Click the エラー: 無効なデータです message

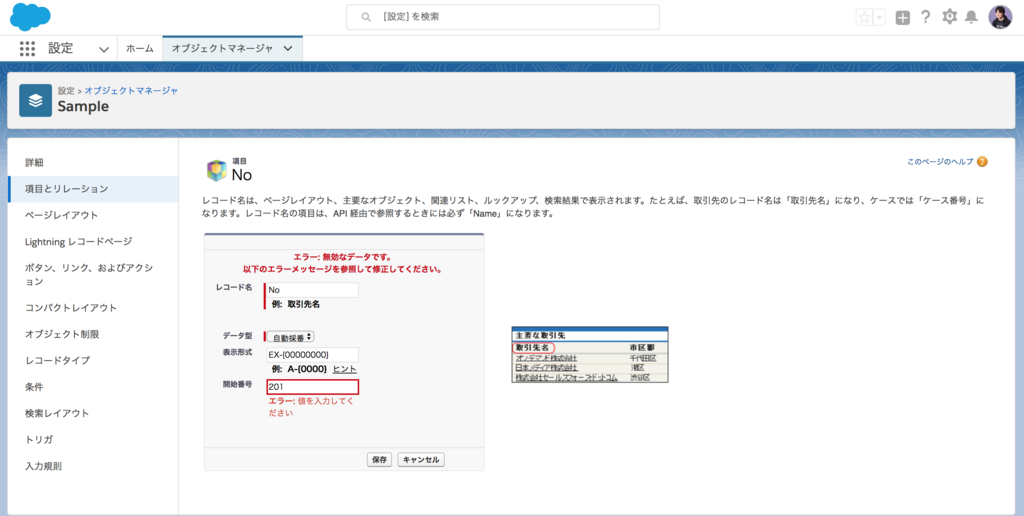click(343, 257)
